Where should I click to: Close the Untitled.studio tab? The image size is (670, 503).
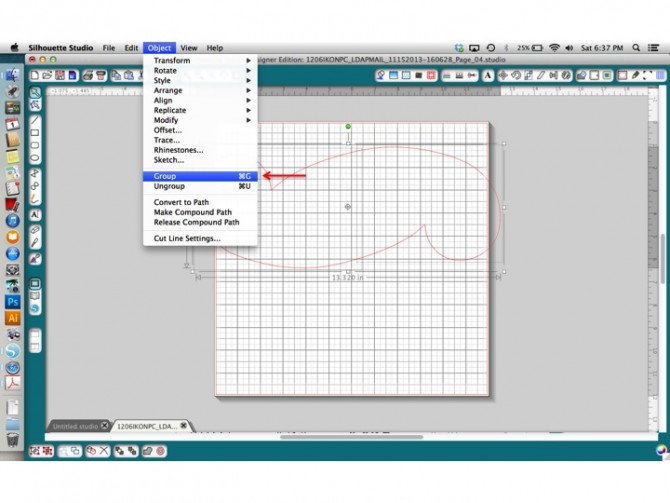pos(104,426)
